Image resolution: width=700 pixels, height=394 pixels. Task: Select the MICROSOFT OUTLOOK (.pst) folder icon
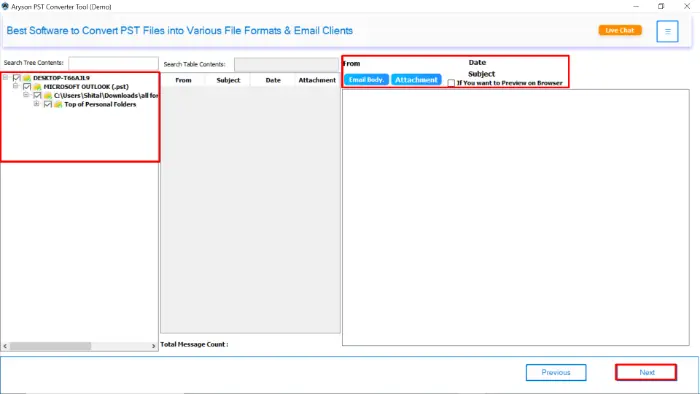tap(38, 87)
